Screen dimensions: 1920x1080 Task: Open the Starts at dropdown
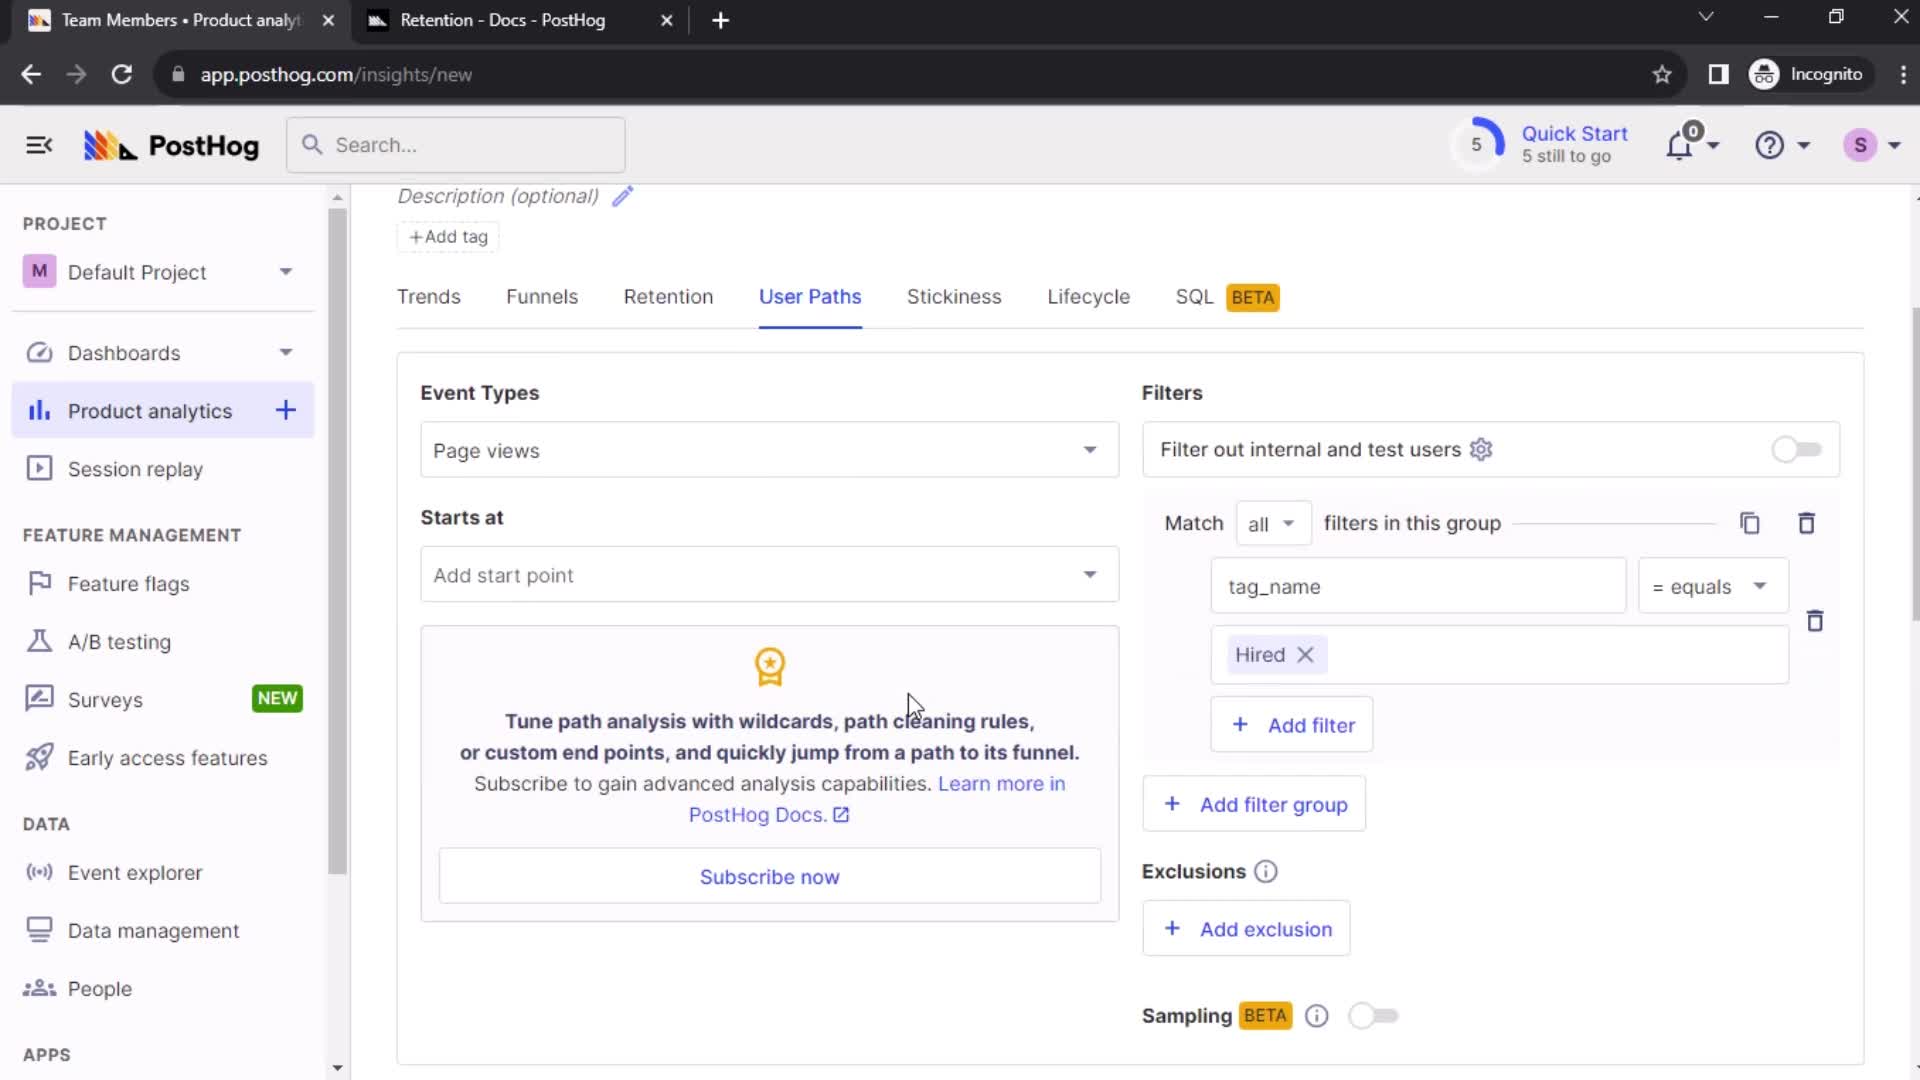pos(767,575)
